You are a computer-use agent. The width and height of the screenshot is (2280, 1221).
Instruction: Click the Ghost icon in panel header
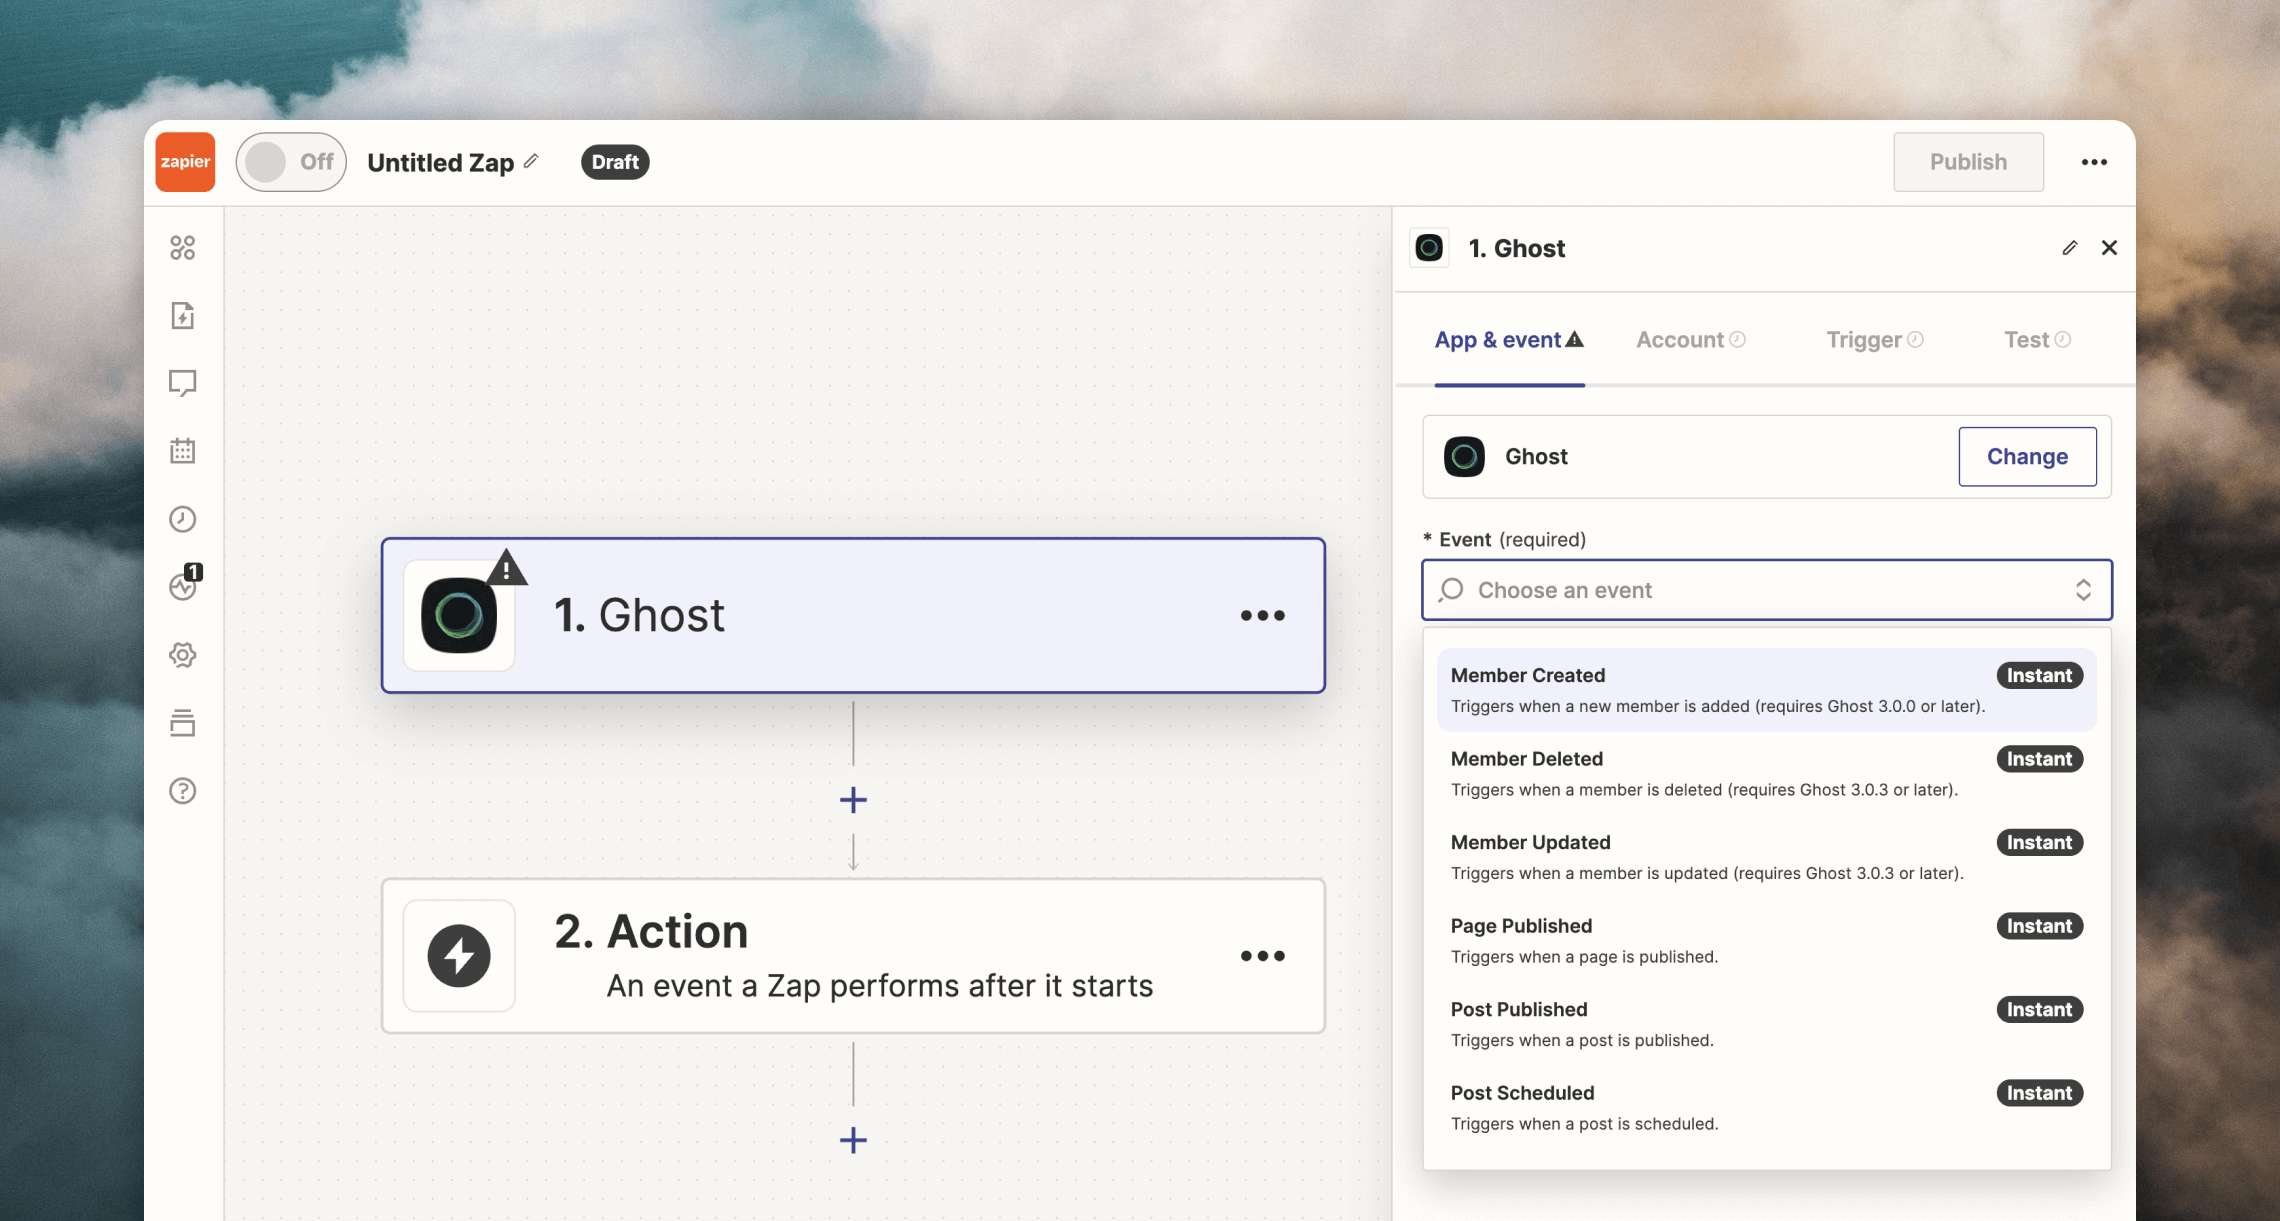coord(1429,247)
